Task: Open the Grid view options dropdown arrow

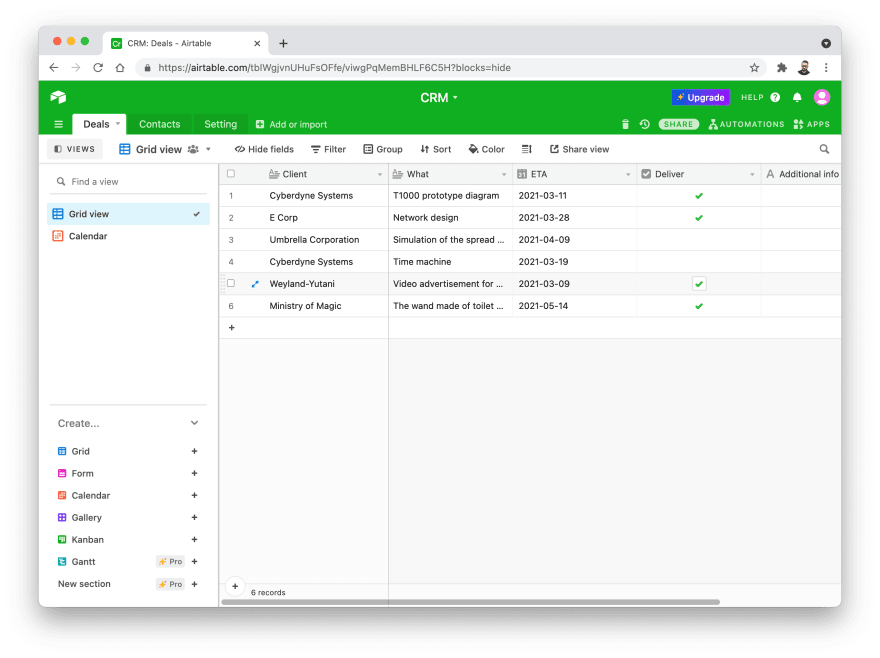Action: click(208, 149)
